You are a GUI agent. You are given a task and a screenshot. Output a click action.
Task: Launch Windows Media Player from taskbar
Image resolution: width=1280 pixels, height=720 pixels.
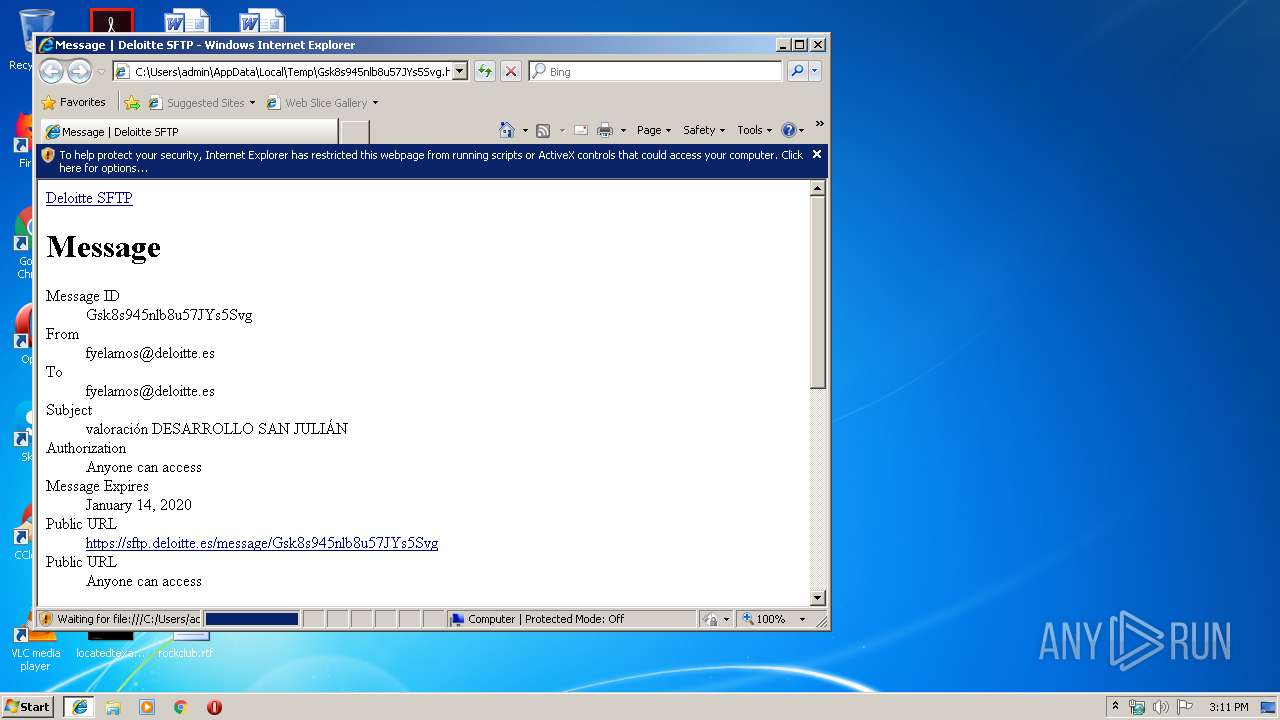(147, 707)
